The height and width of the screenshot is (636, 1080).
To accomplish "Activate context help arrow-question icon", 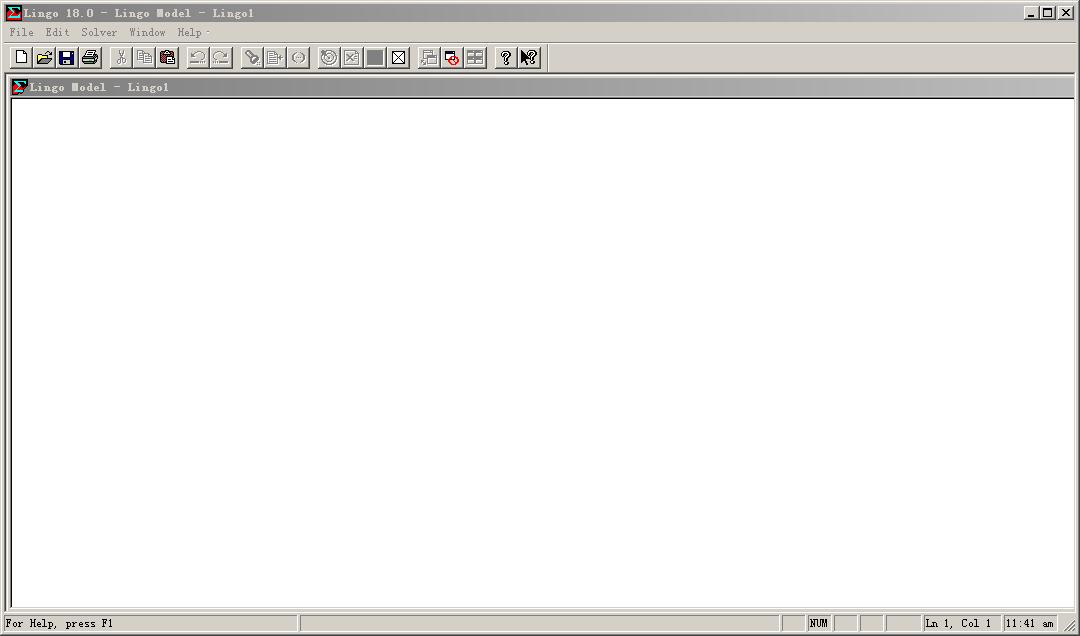I will pos(529,58).
